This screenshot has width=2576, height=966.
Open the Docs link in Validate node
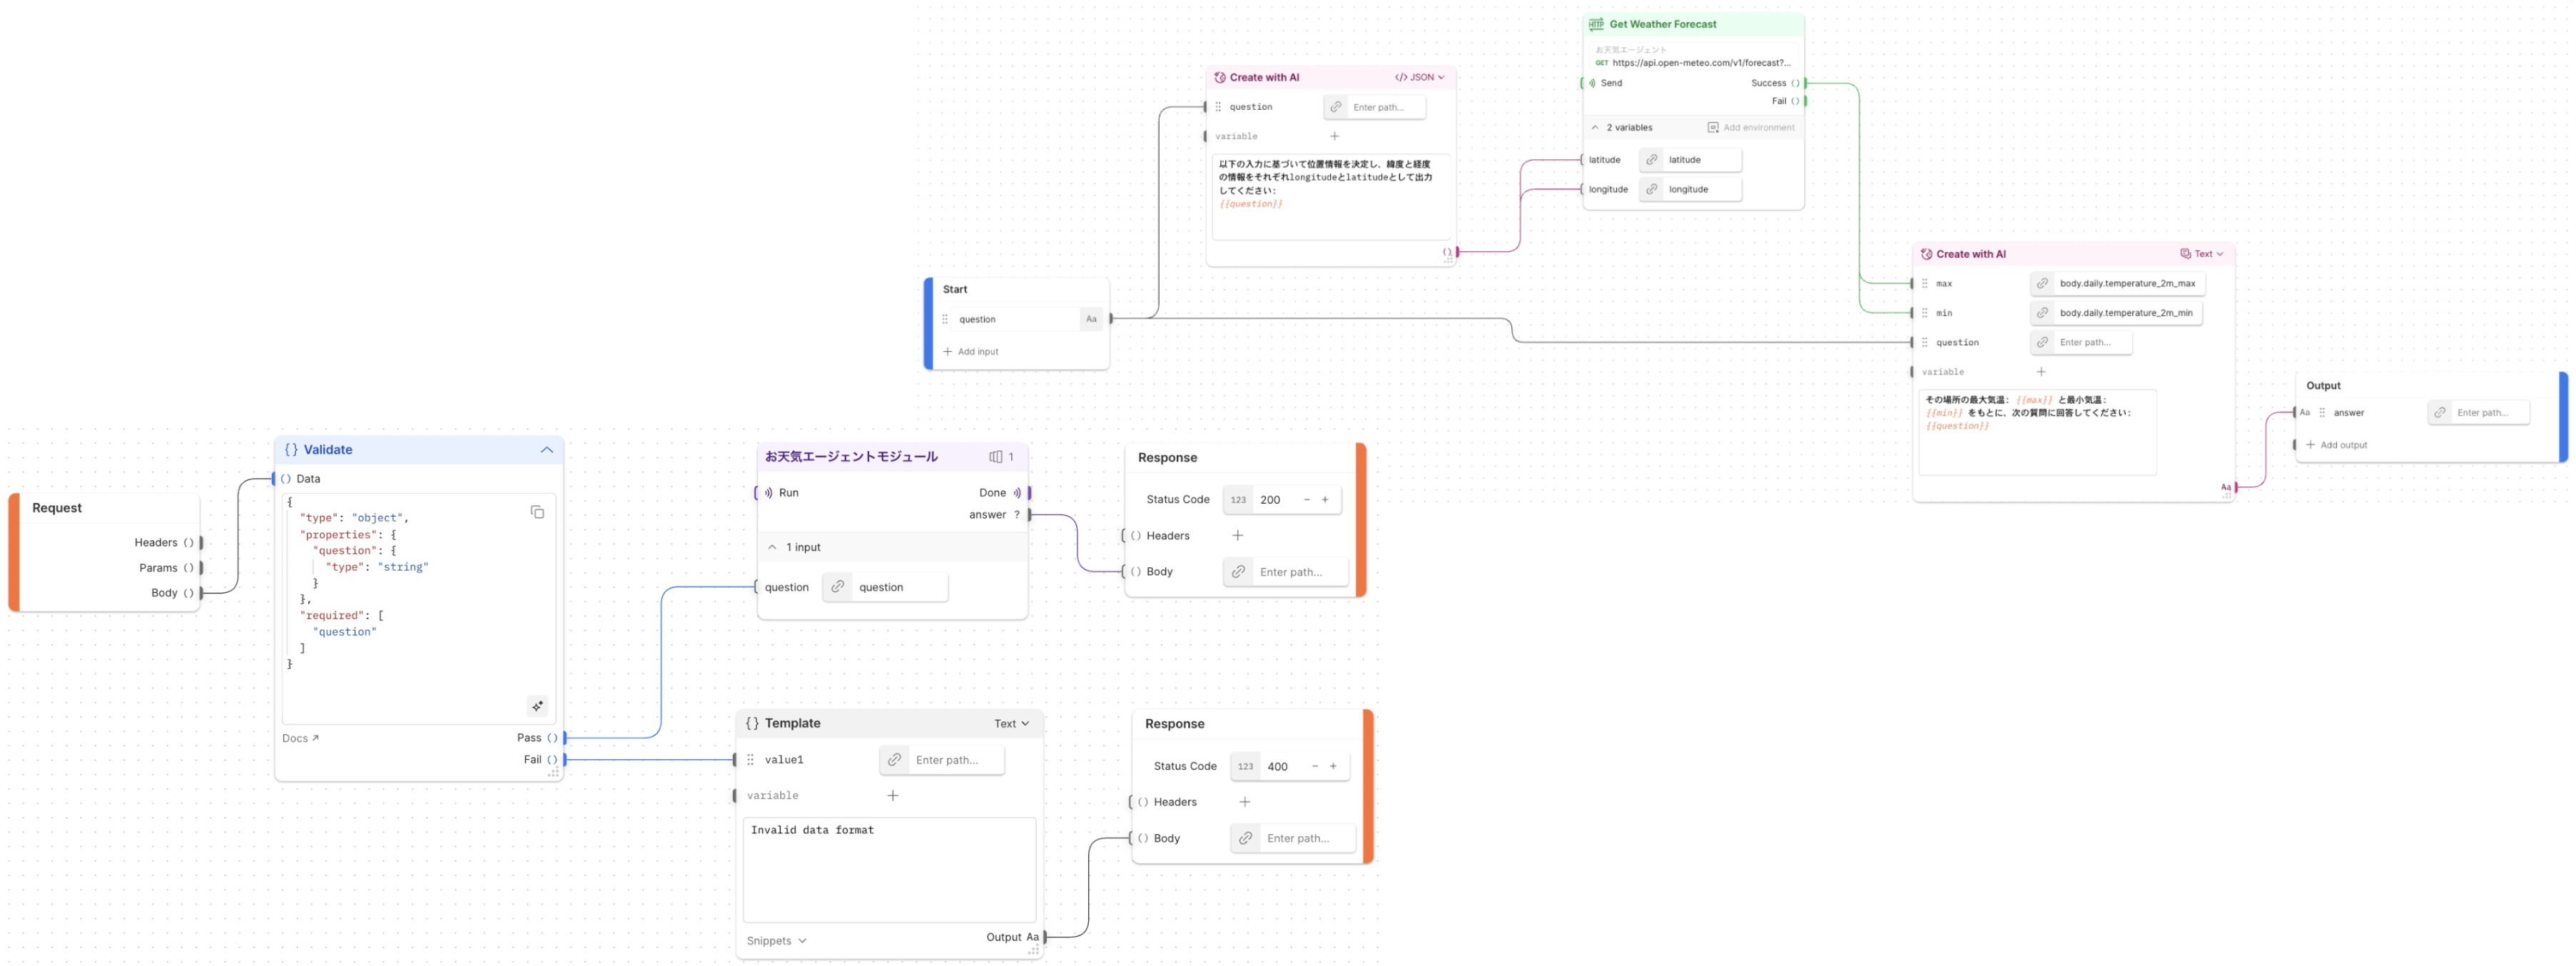click(299, 738)
